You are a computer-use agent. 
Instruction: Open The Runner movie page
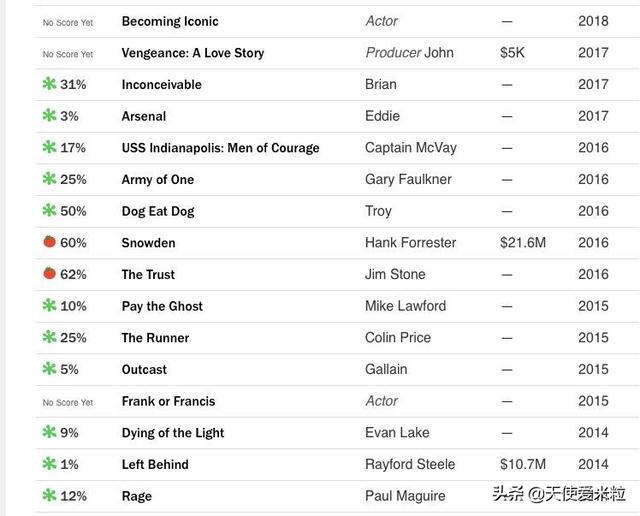(155, 338)
